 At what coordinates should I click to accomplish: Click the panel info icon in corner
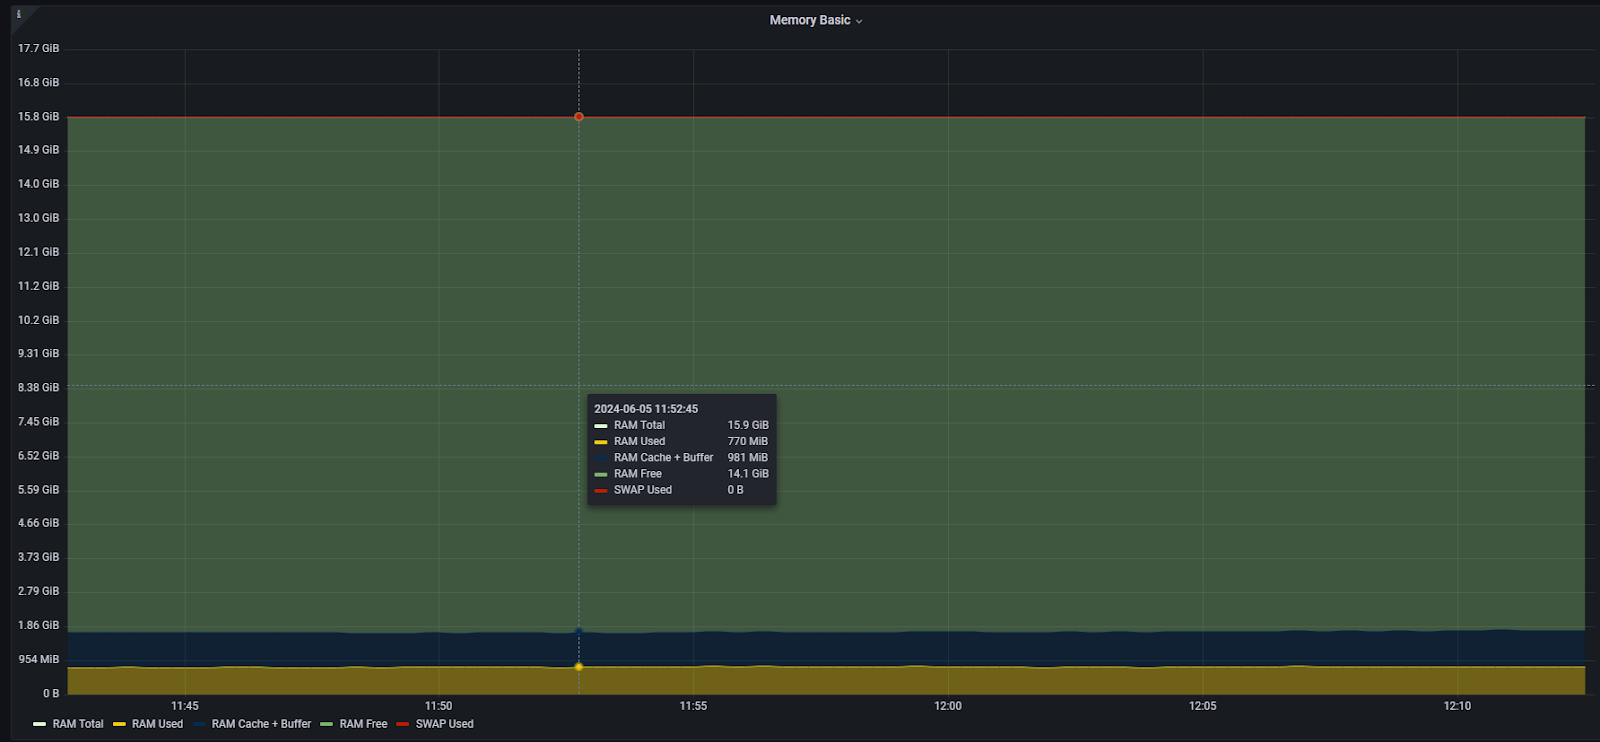18,14
